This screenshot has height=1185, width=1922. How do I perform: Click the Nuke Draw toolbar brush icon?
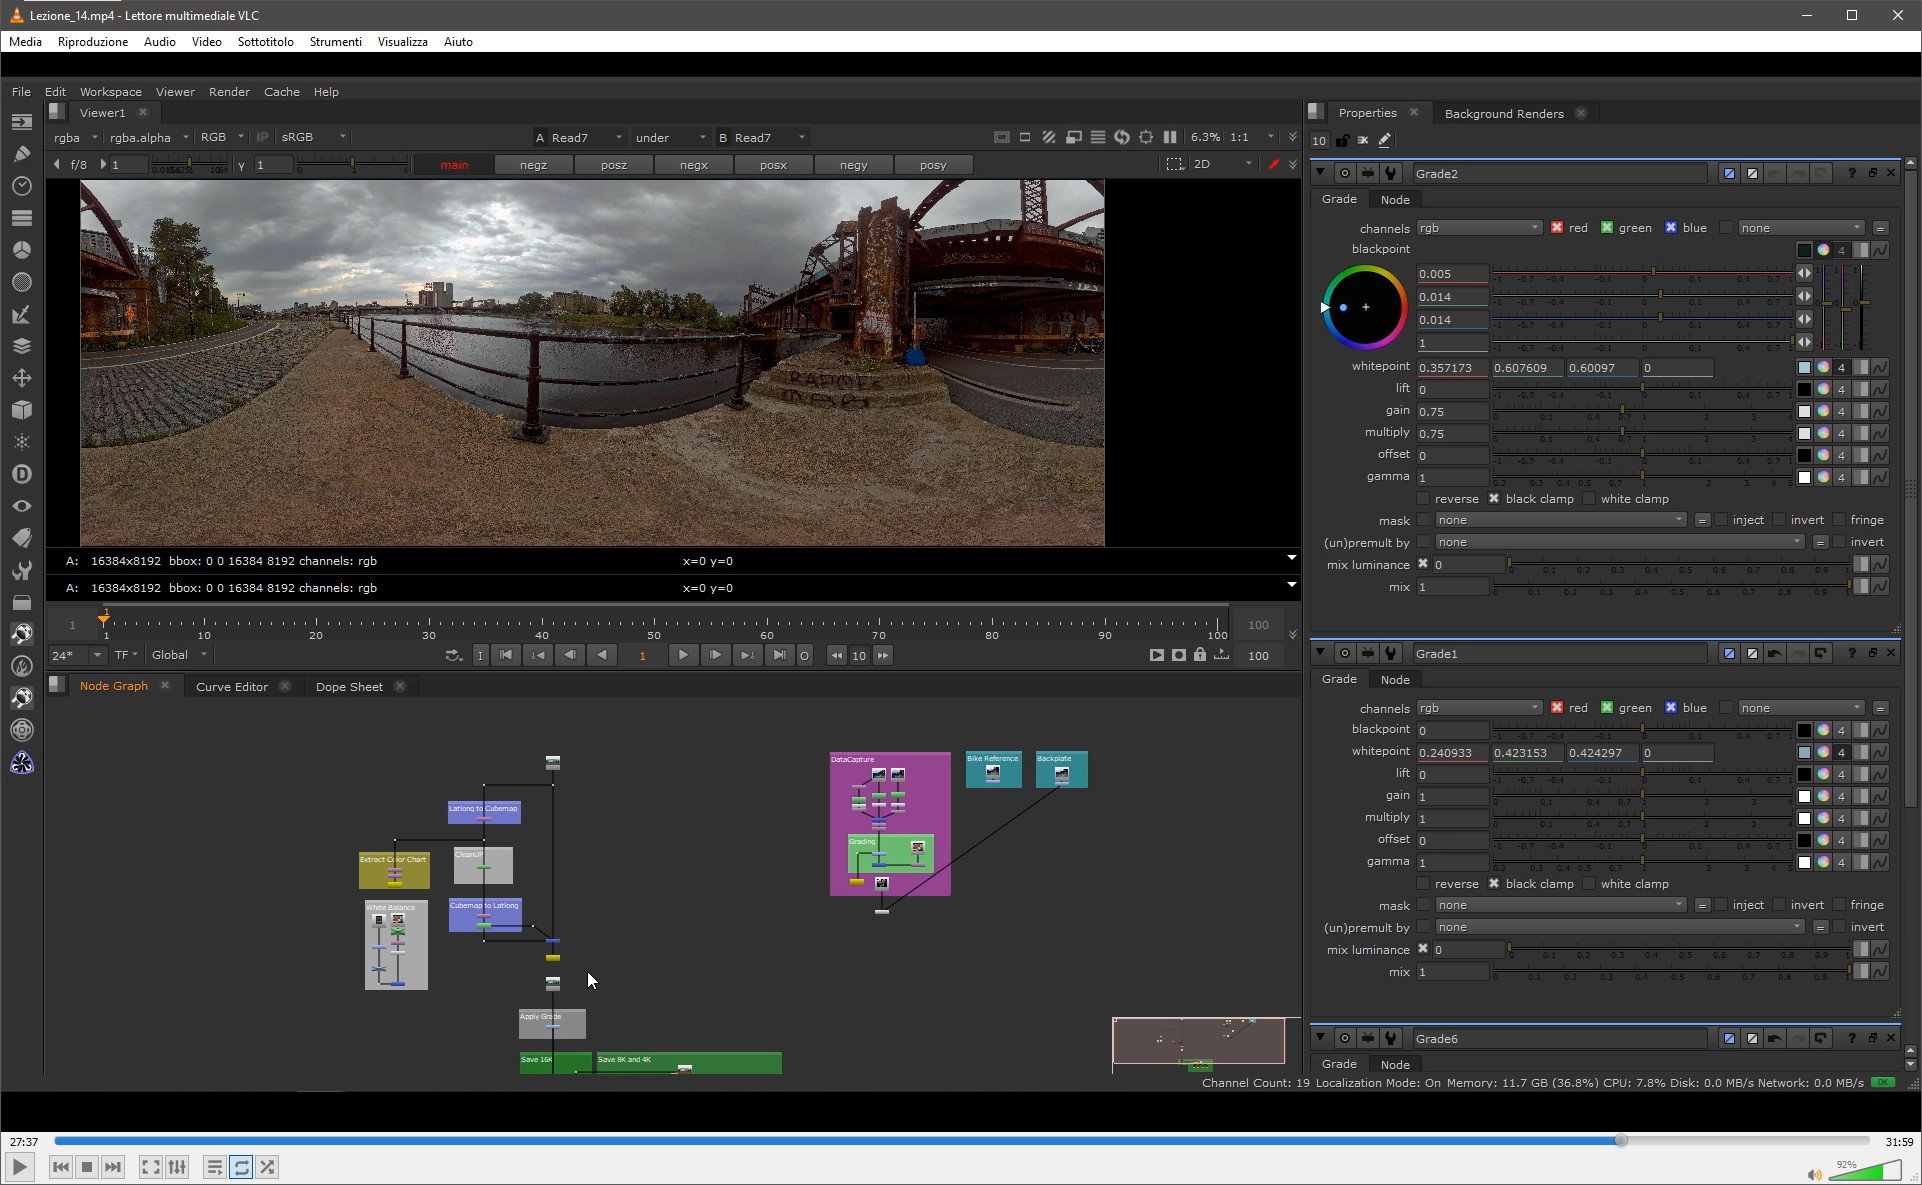[x=21, y=154]
